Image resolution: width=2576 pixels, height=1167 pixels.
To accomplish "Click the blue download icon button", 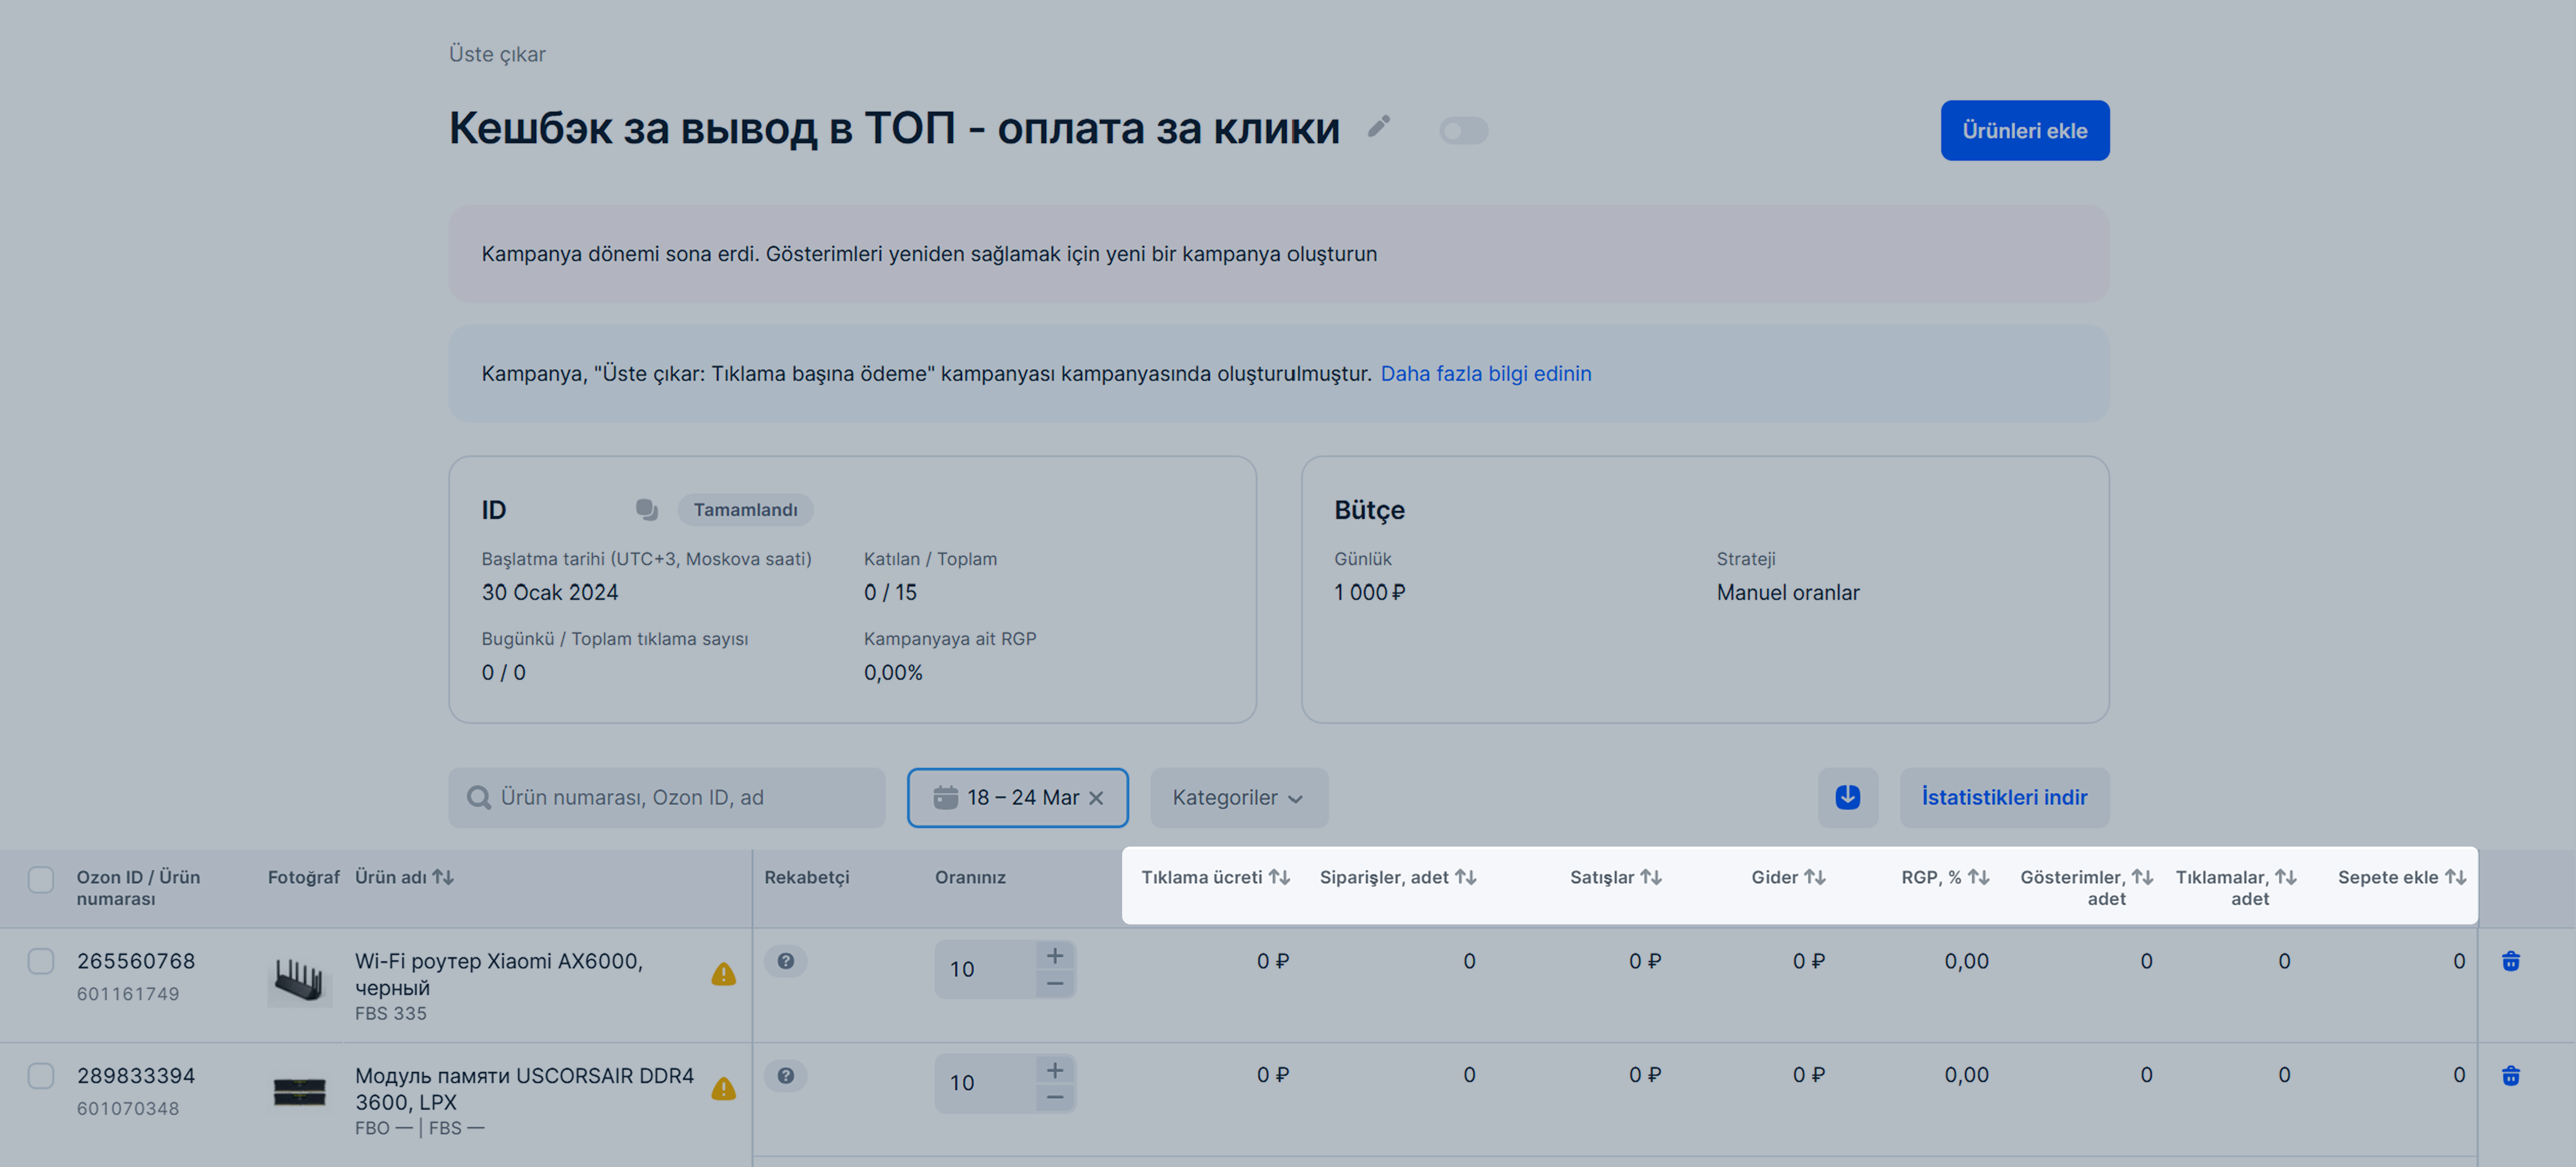I will (1847, 797).
